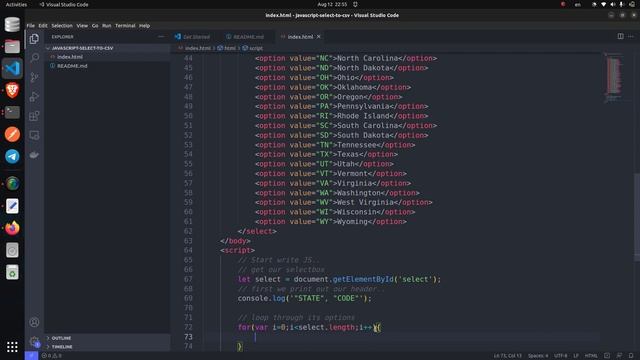640x360 pixels.
Task: Open the Go menu
Action: 95,26
